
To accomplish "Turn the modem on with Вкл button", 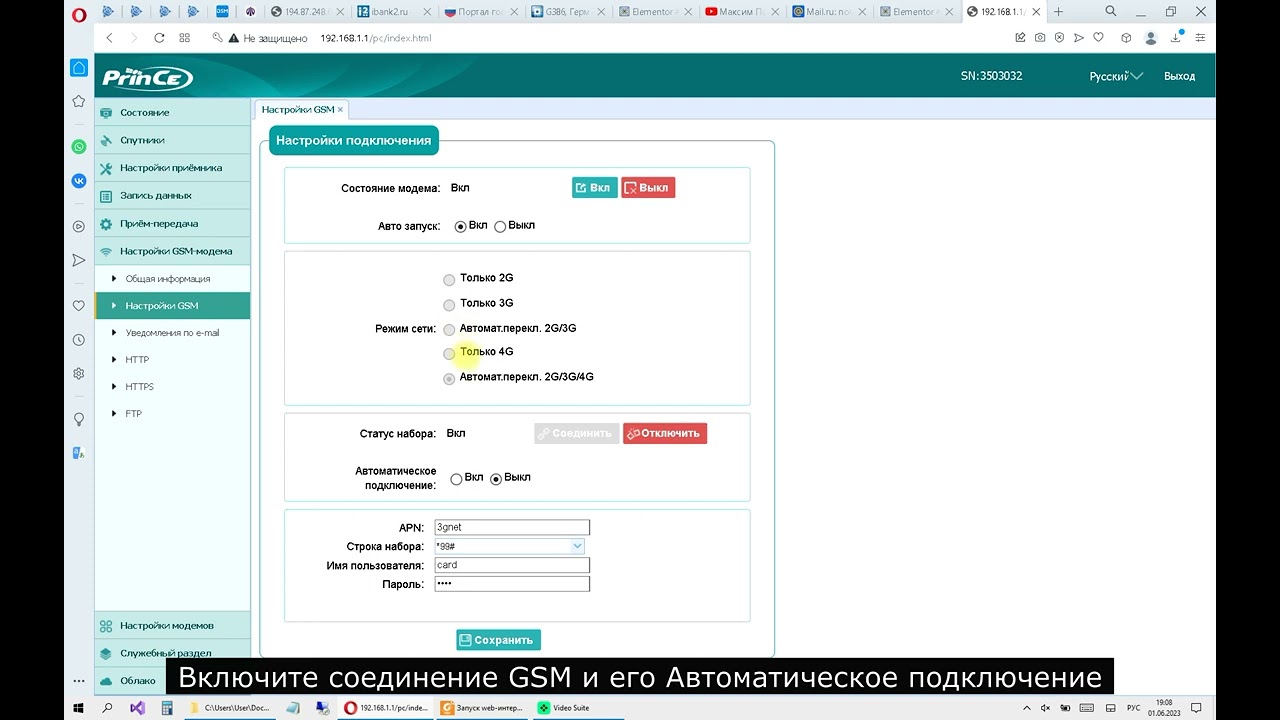I will pyautogui.click(x=594, y=188).
